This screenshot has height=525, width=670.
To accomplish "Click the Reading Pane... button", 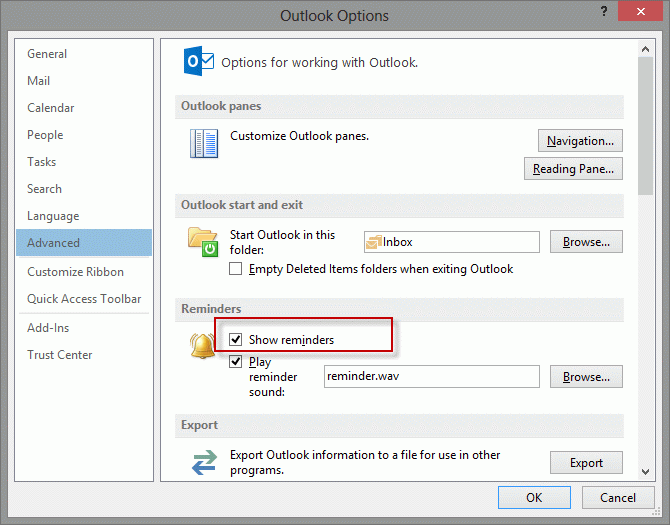I will (x=573, y=169).
